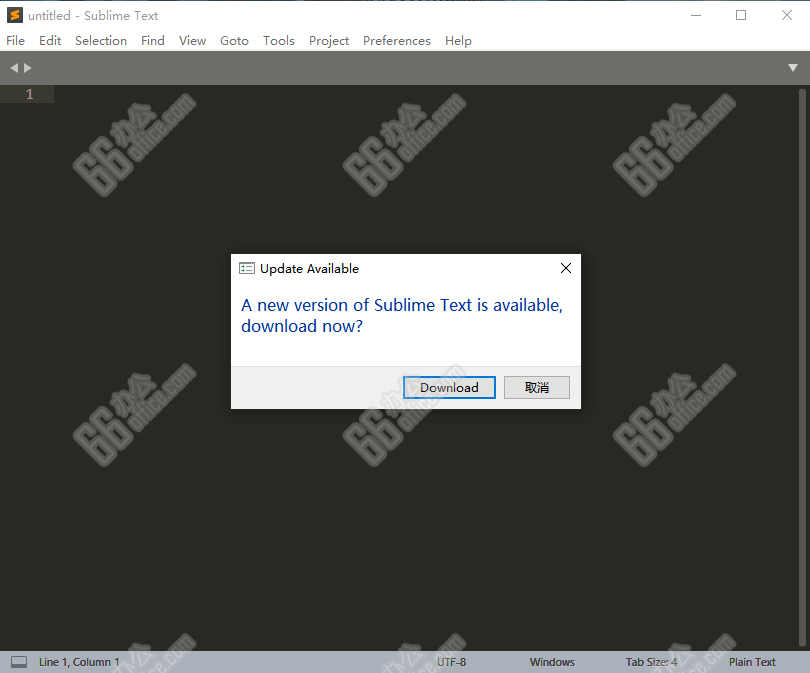Screen dimensions: 810x673
Task: Open the File menu
Action: click(x=15, y=41)
